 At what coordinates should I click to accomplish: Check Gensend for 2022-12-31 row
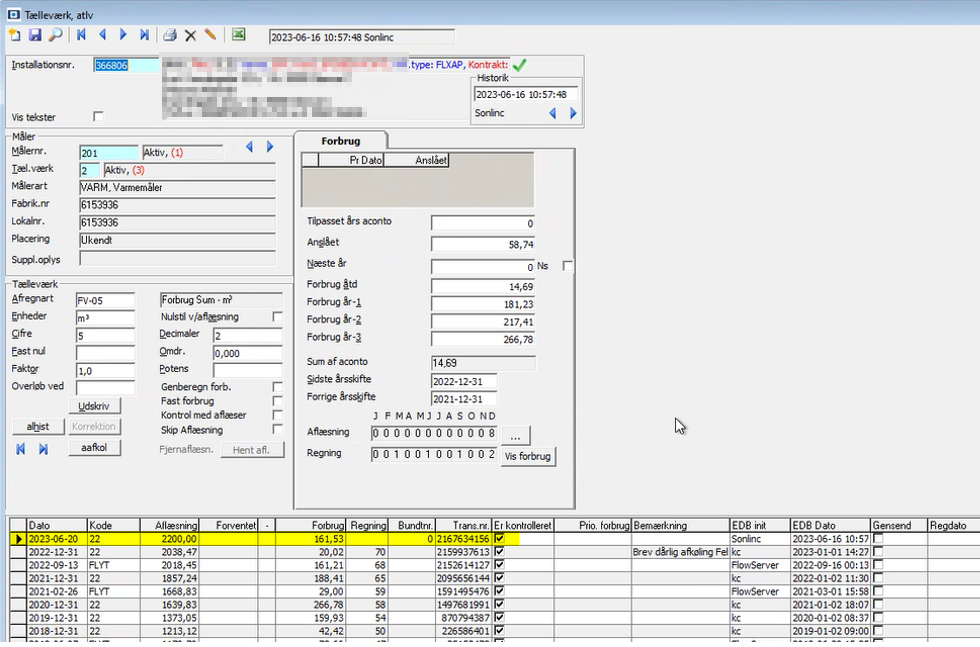click(x=878, y=551)
